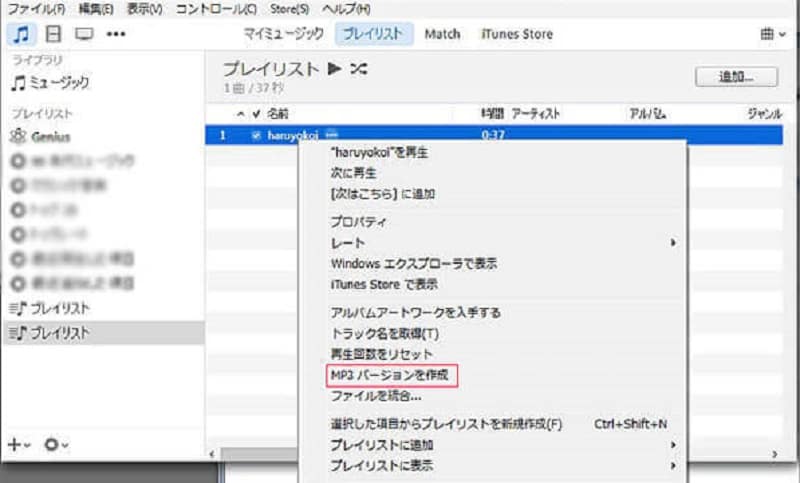Open ヘルプ(H) menu
The height and width of the screenshot is (483, 800).
coord(346,9)
